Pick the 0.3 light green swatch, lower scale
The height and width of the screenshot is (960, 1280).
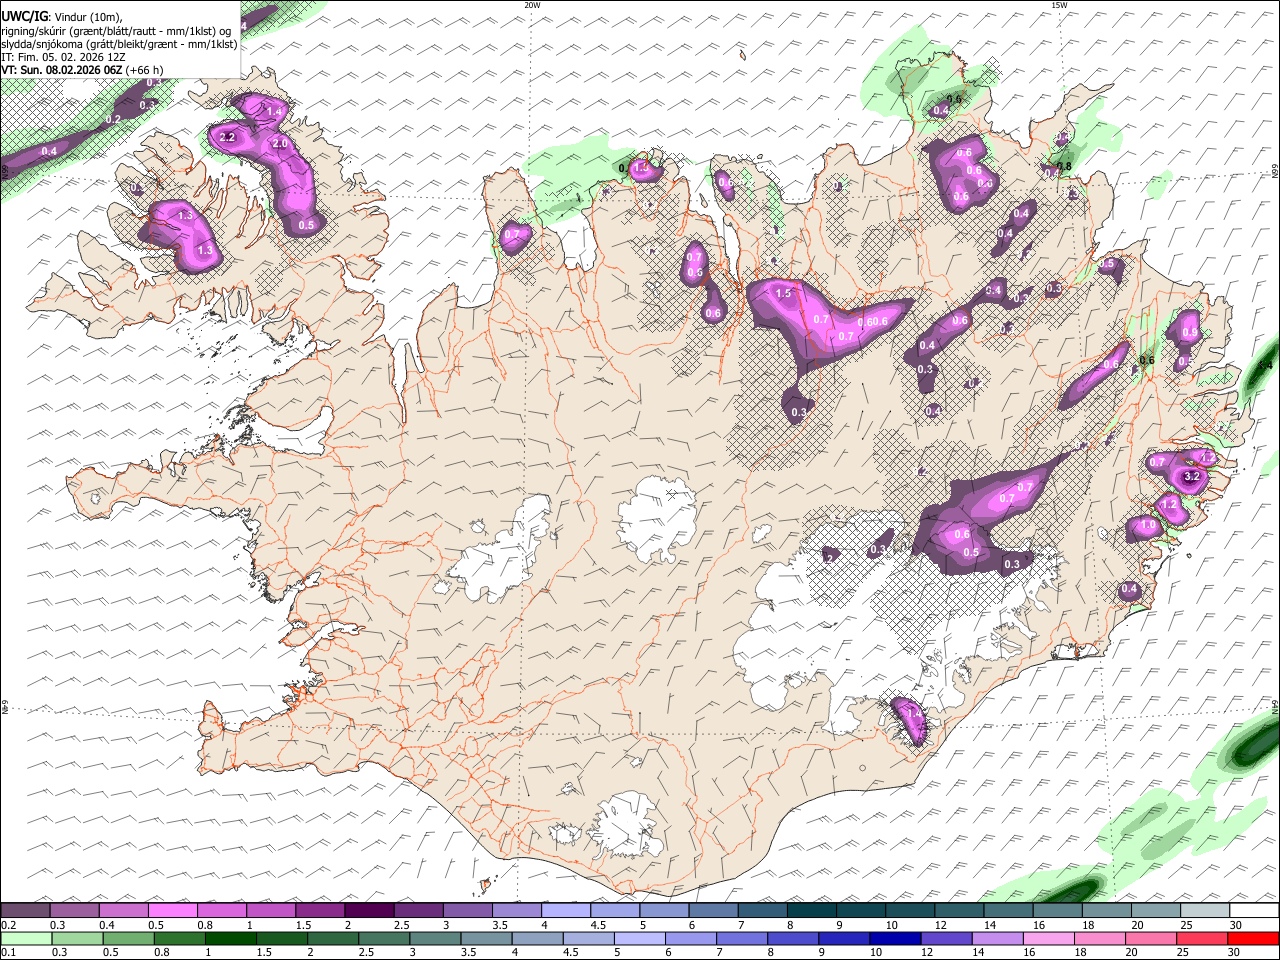[x=77, y=938]
